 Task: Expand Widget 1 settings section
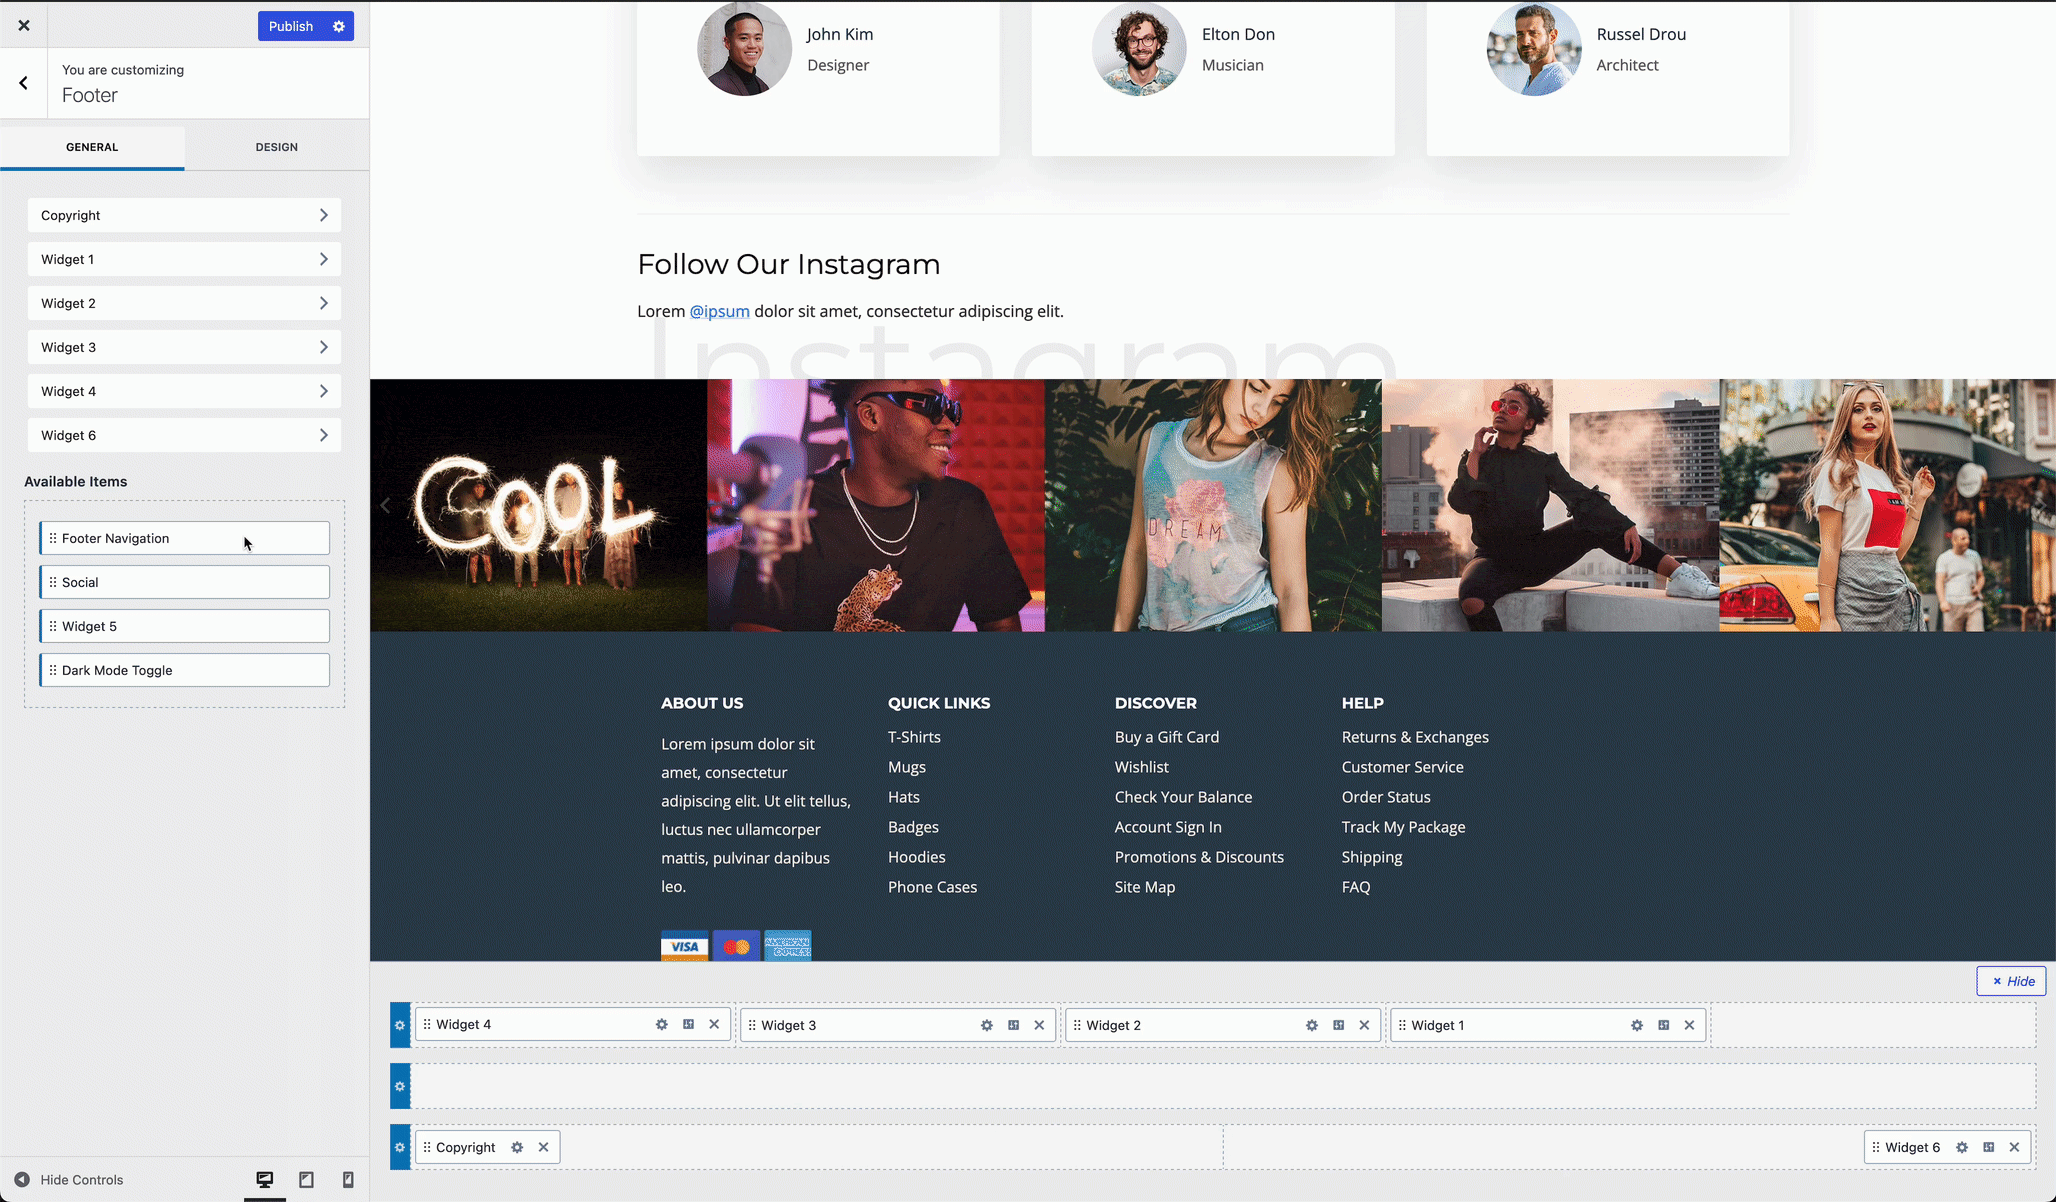pos(184,259)
